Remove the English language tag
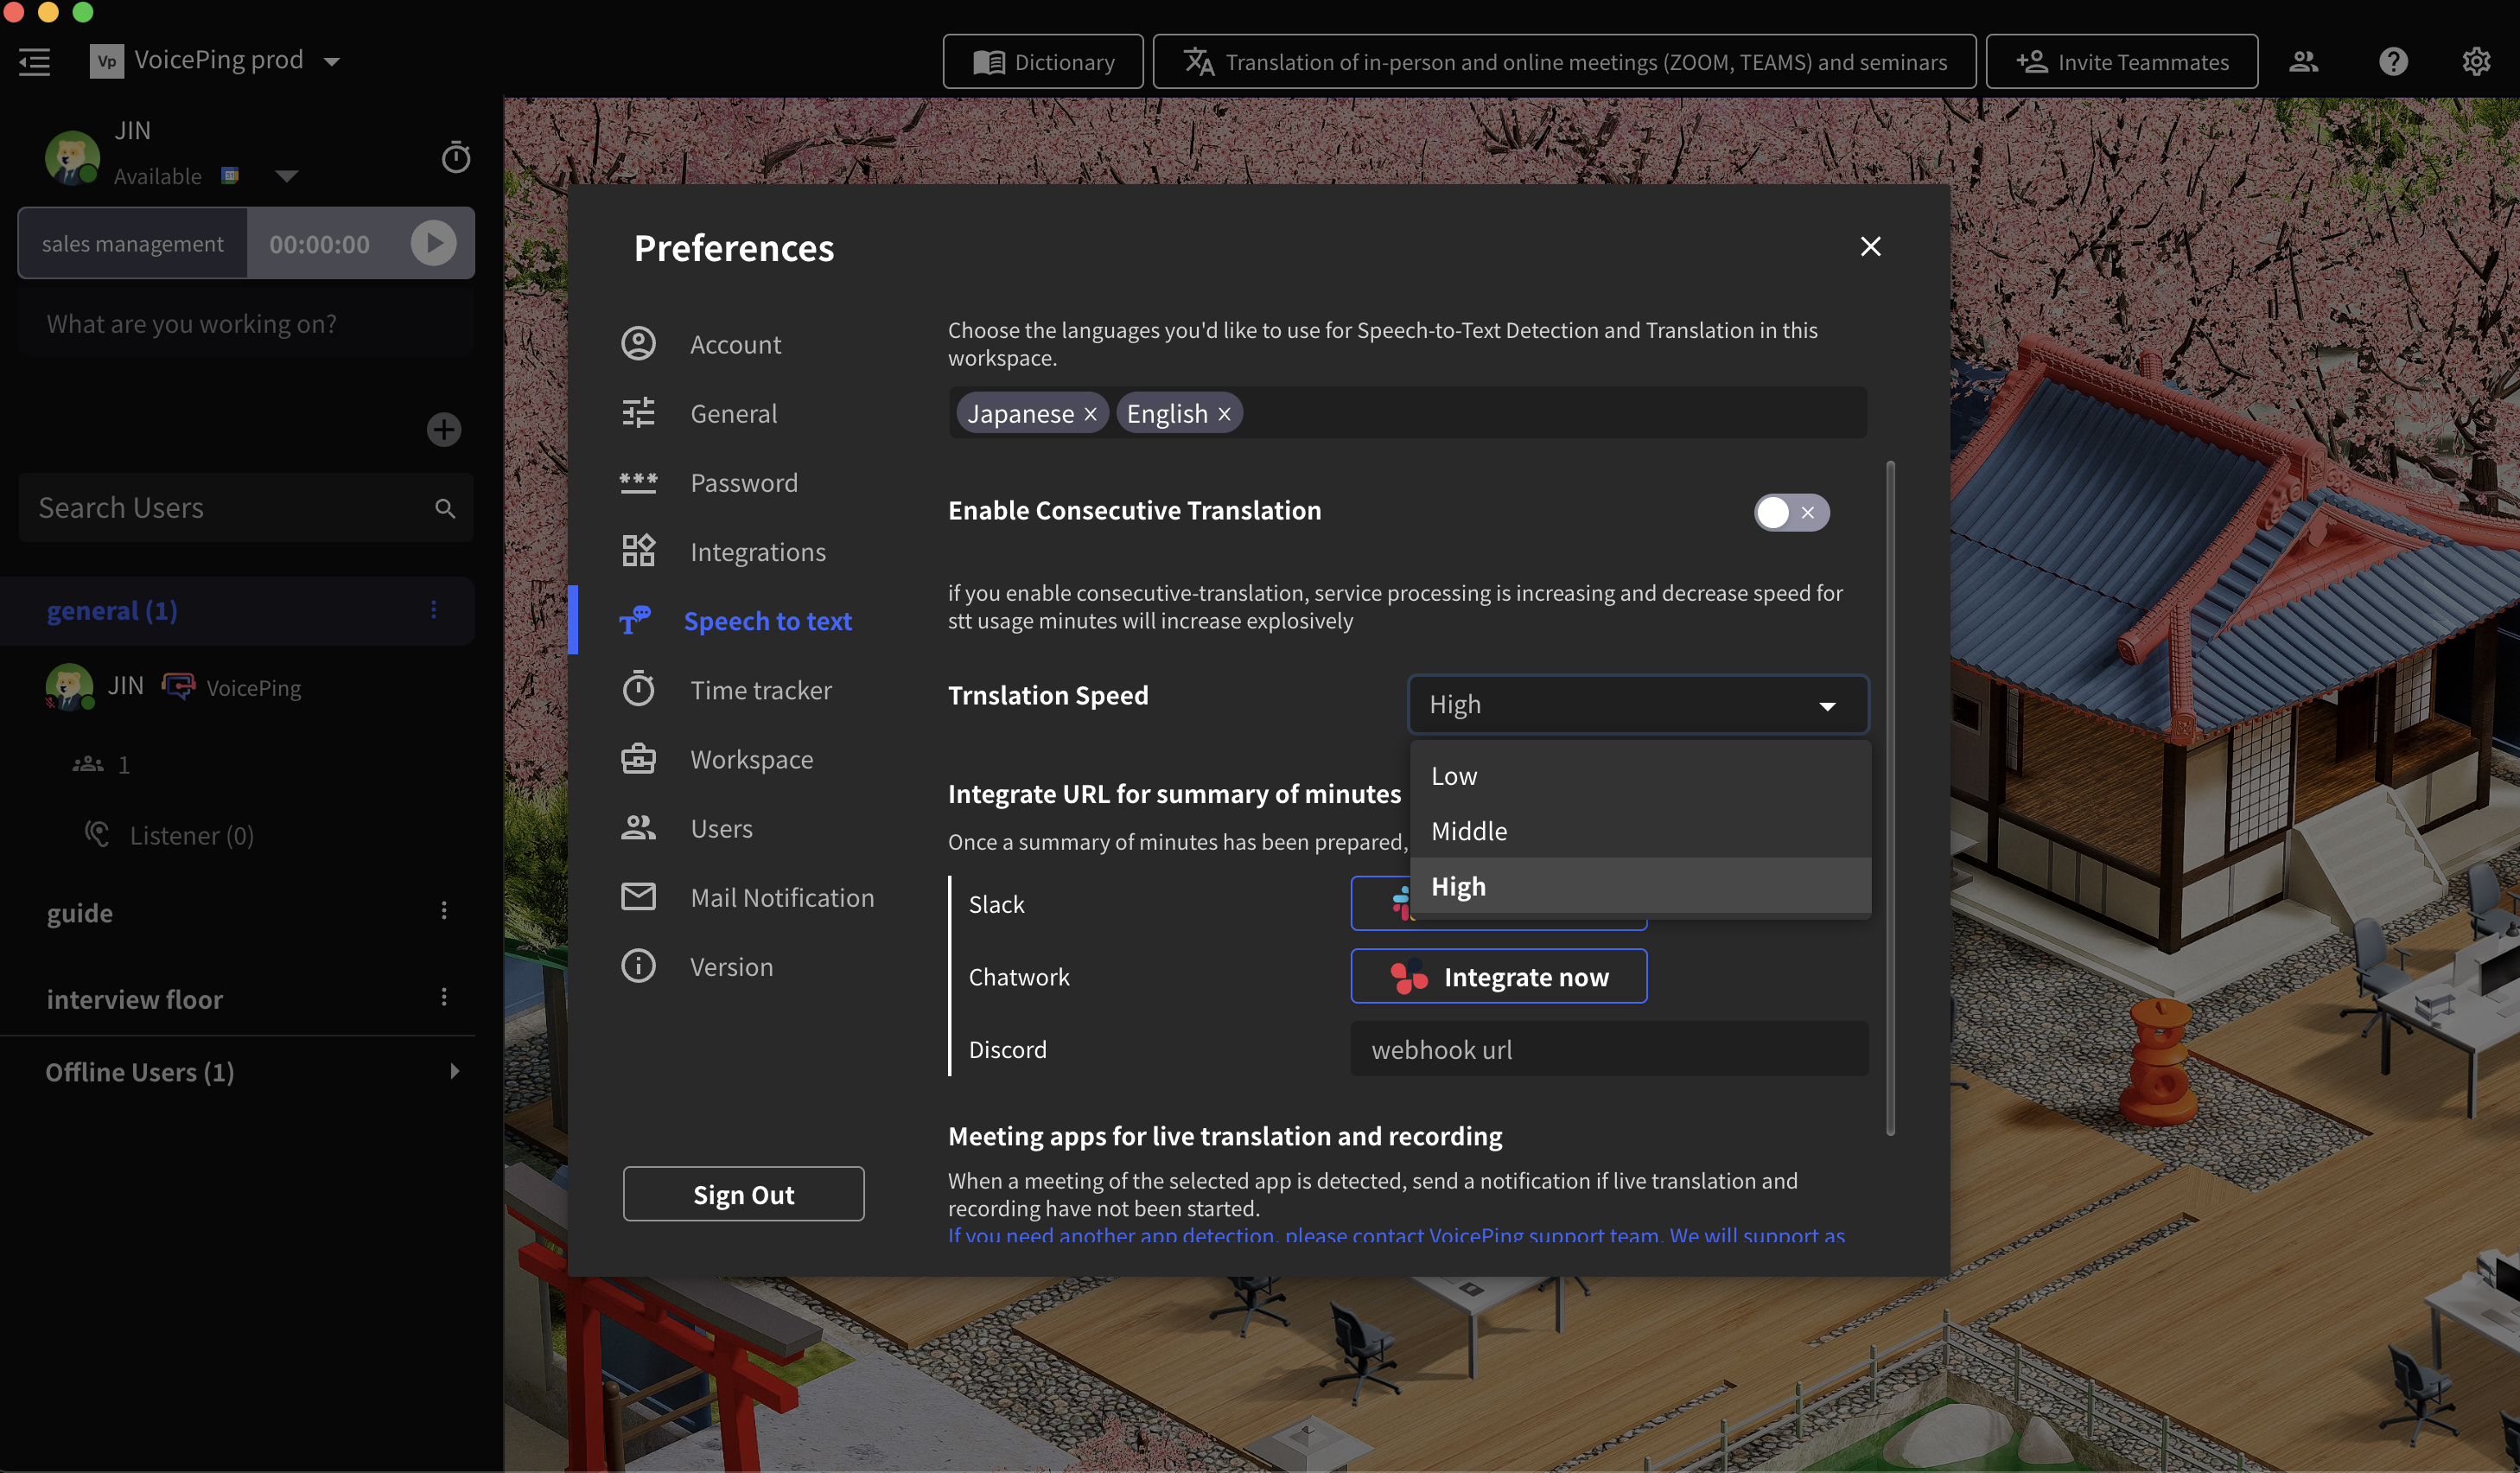The height and width of the screenshot is (1473, 2520). click(1224, 412)
